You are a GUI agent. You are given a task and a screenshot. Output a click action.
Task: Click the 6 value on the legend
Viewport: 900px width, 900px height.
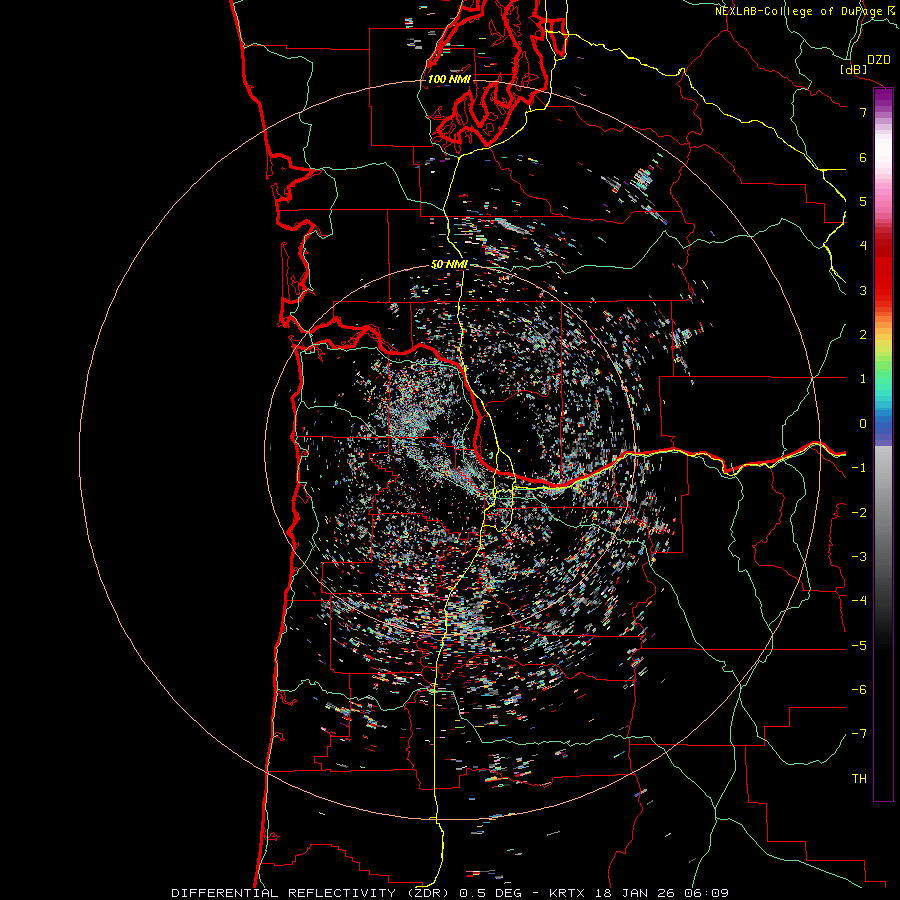coord(863,157)
